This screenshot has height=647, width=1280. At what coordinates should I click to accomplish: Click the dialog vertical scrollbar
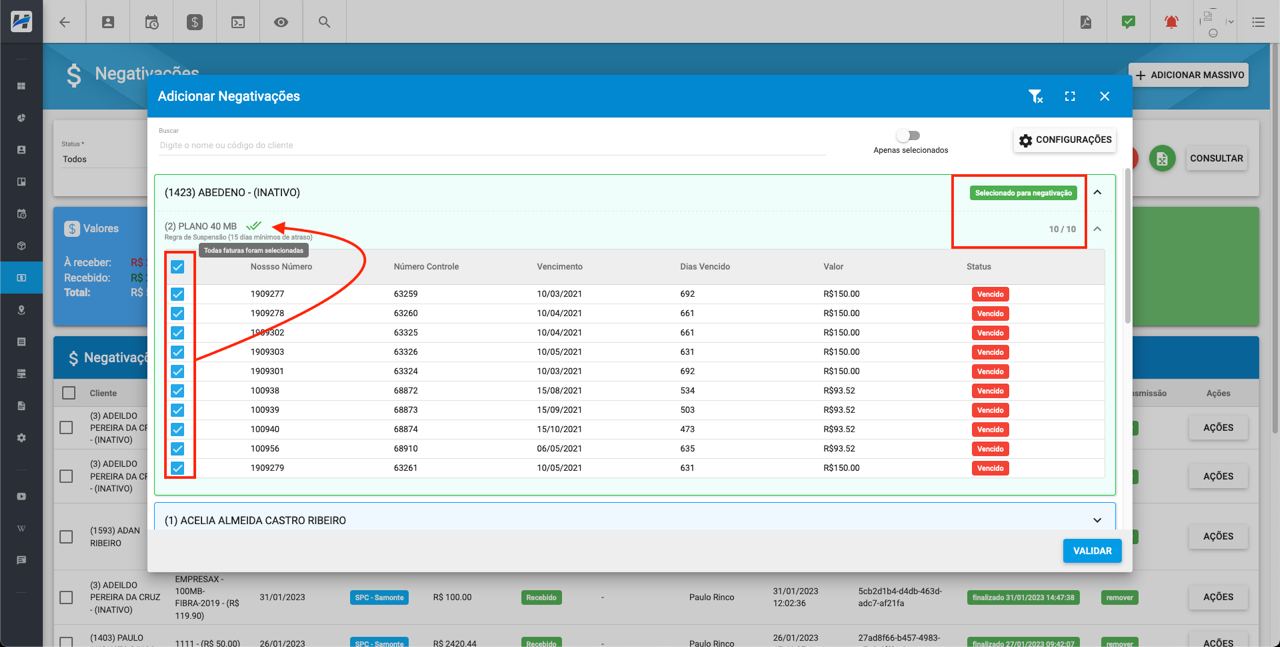(1128, 245)
